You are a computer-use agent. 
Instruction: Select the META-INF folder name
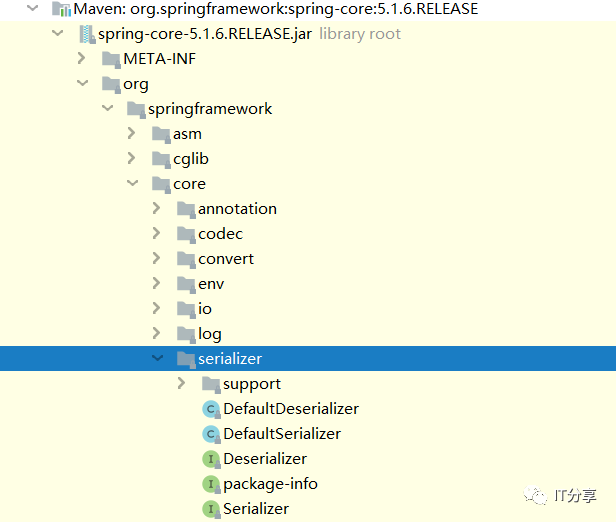tap(160, 59)
